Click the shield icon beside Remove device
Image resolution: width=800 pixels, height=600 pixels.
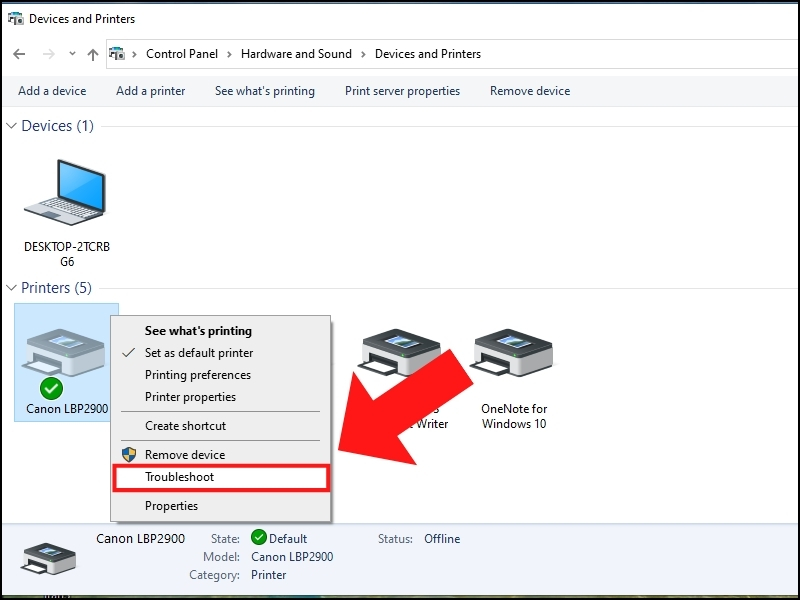[x=129, y=454]
